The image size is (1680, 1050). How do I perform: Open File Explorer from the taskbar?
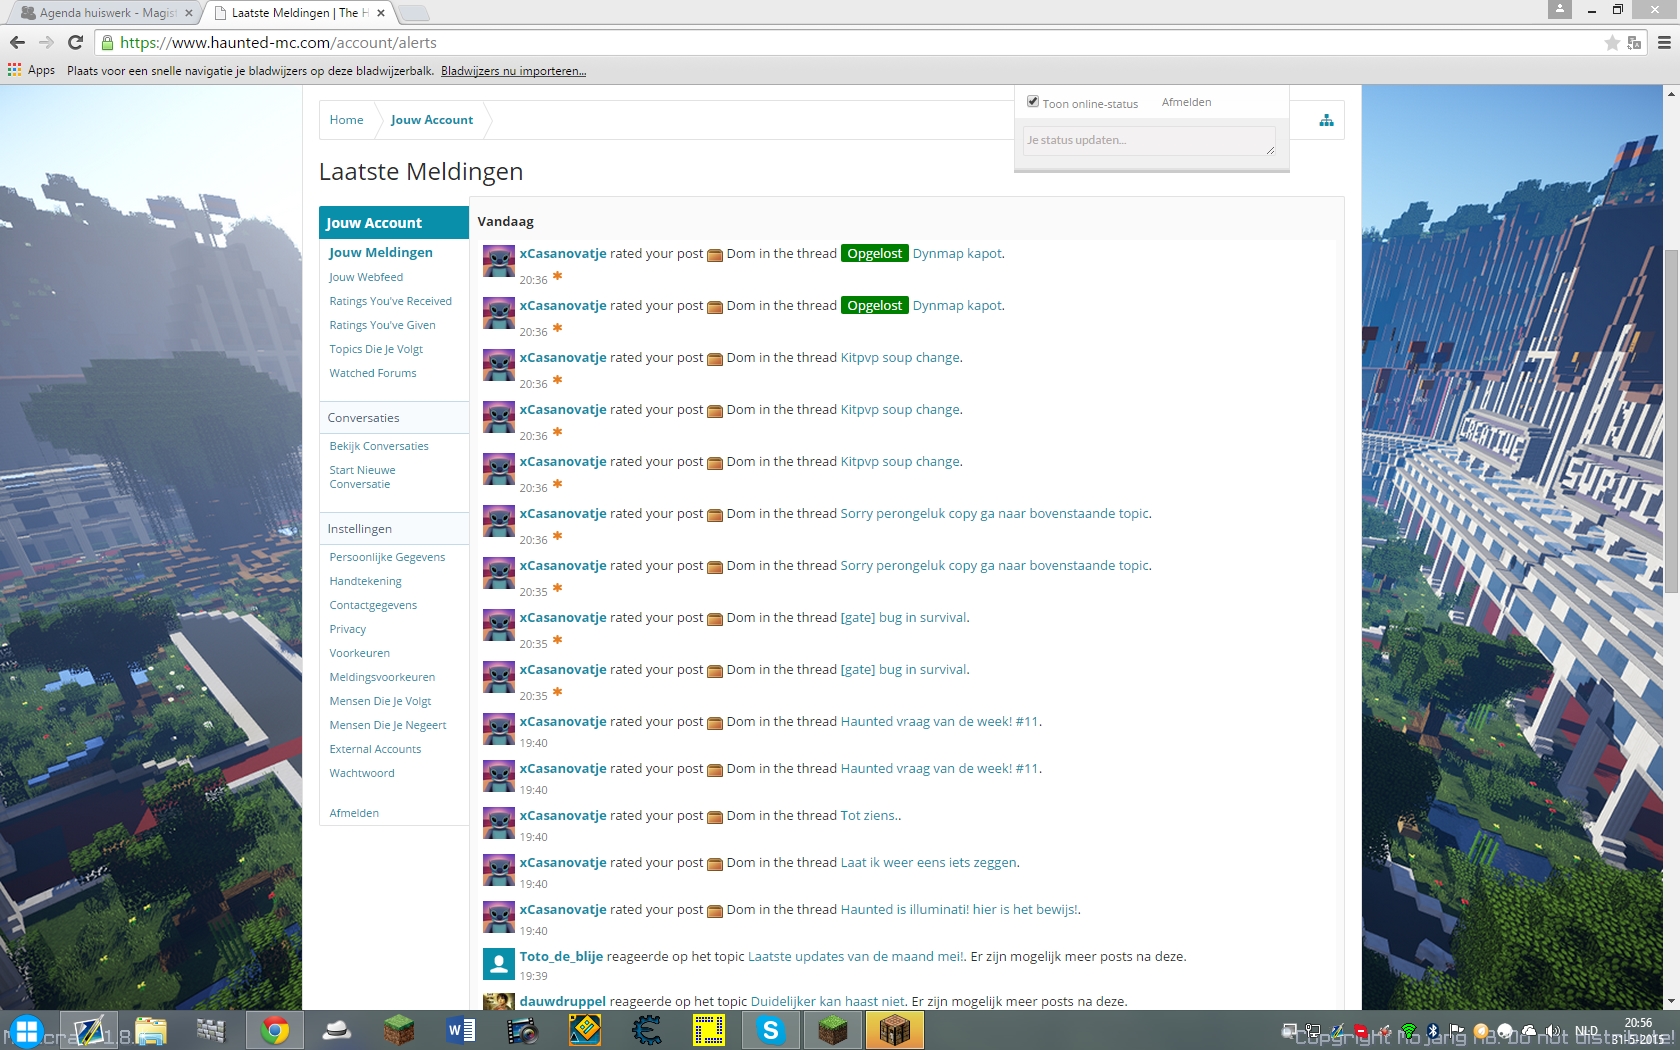coord(151,1031)
